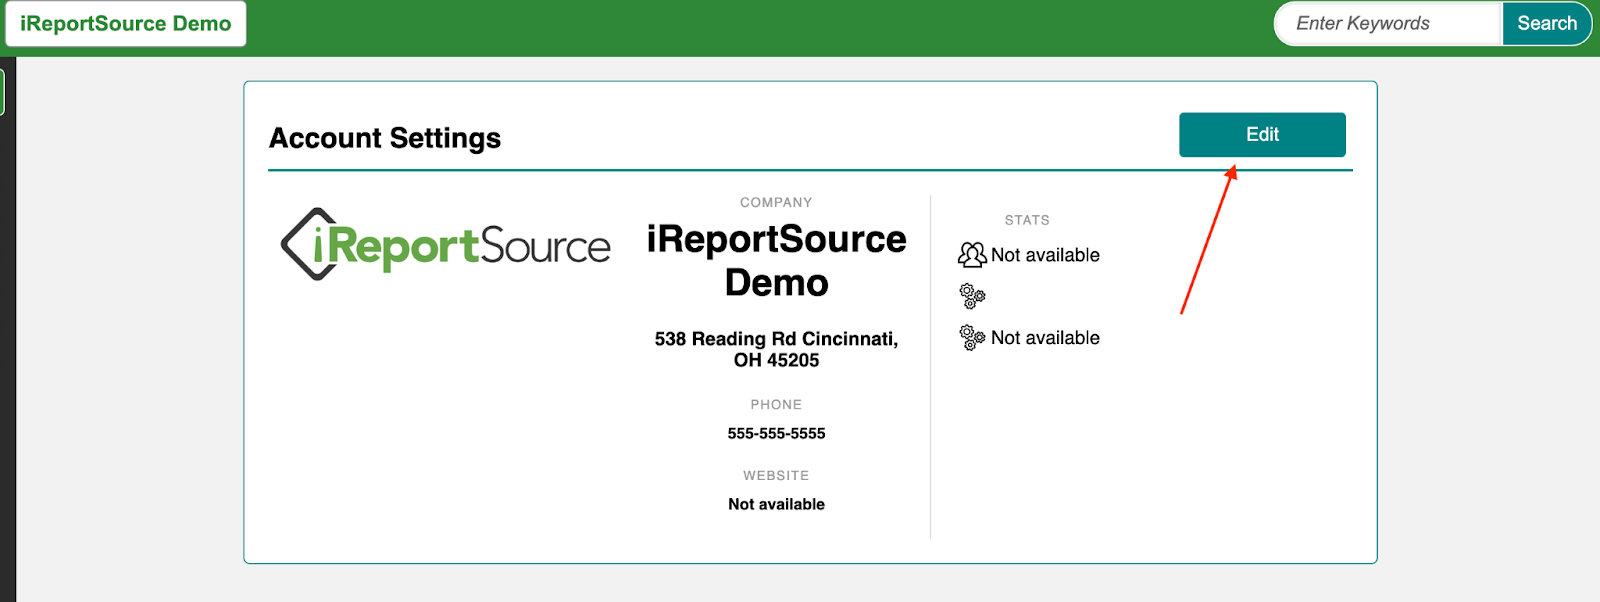Click the Search button
This screenshot has height=602, width=1600.
click(x=1546, y=24)
